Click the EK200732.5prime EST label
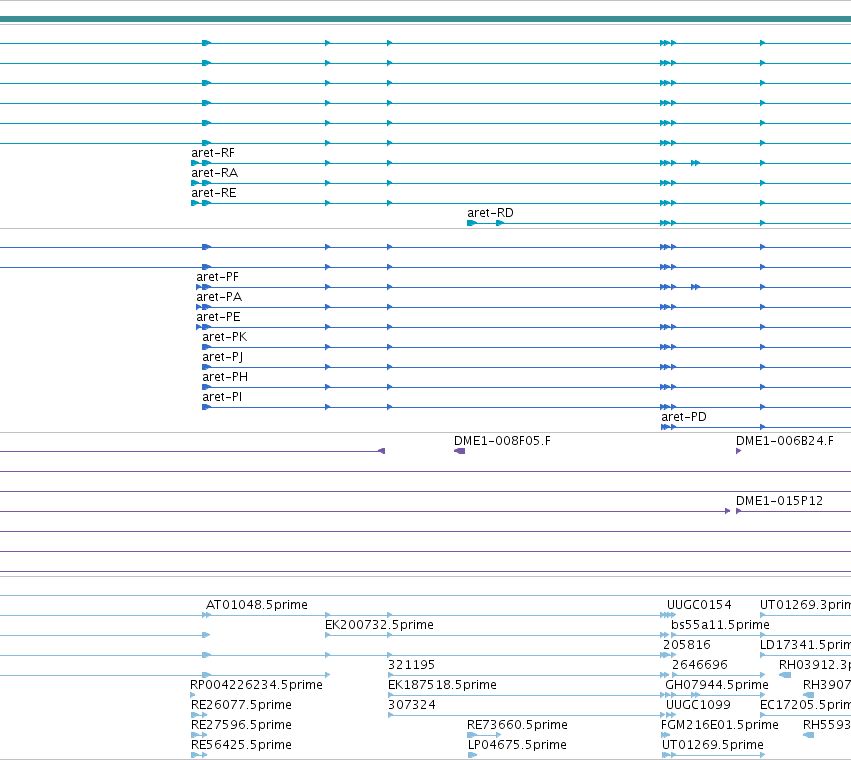This screenshot has width=851, height=760. click(379, 625)
